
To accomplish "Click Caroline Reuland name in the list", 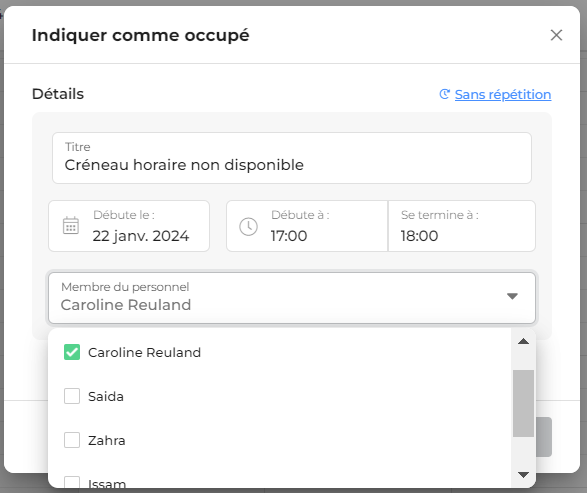I will (145, 352).
